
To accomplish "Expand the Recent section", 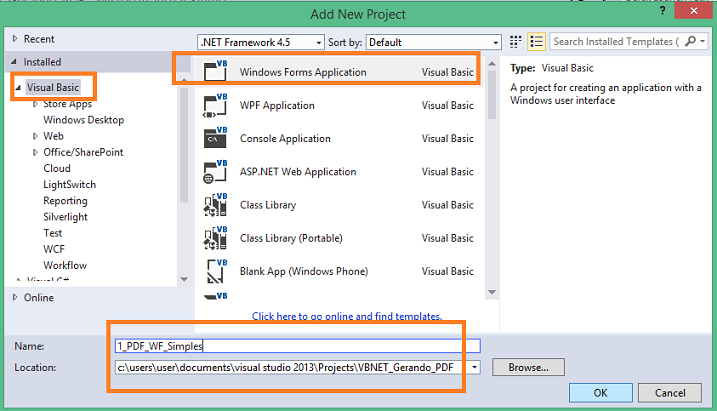I will tap(15, 39).
